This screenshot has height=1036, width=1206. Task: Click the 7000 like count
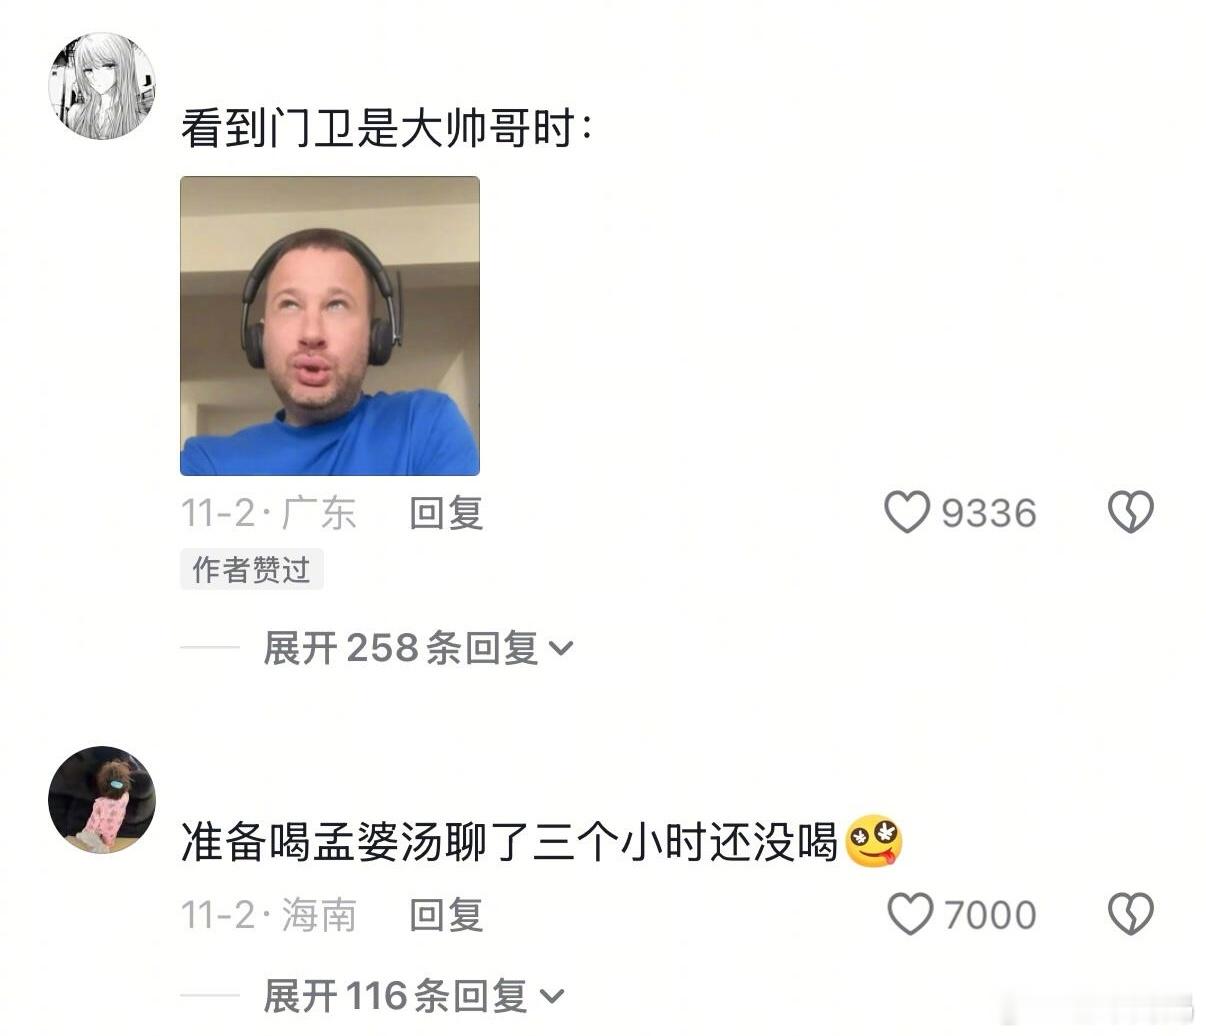[x=990, y=915]
